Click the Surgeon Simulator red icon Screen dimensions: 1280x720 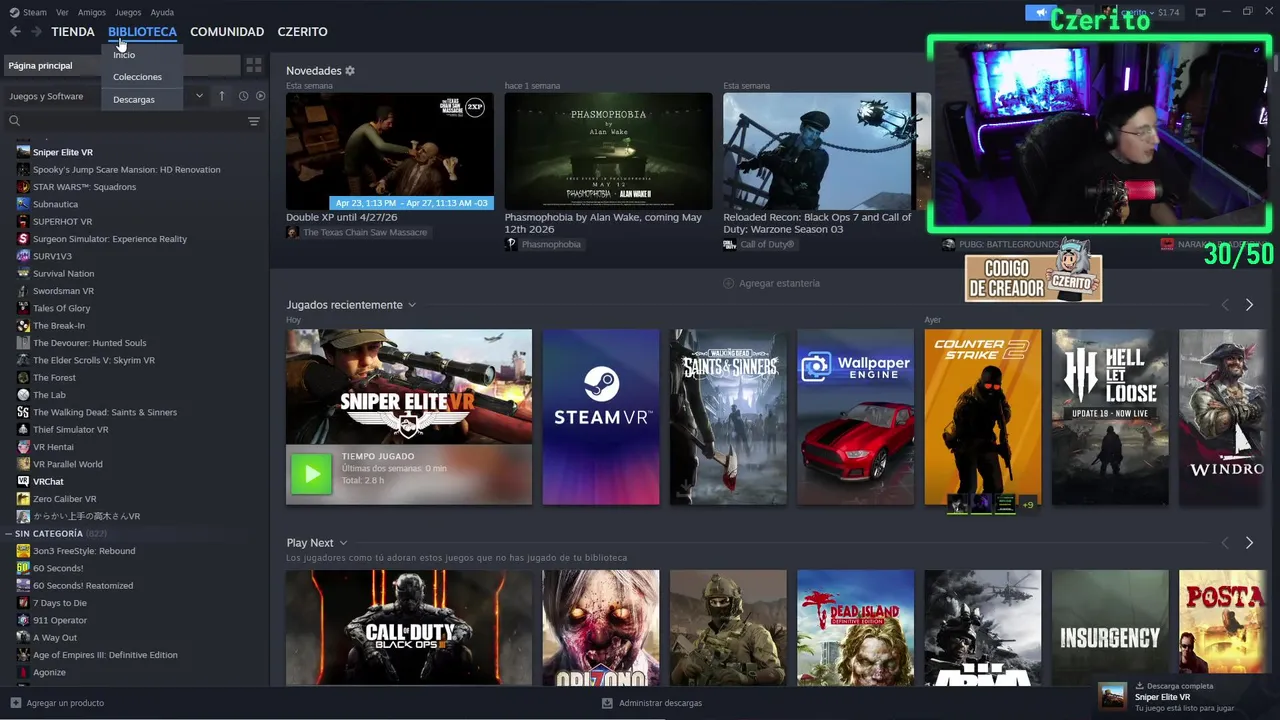[x=24, y=239]
